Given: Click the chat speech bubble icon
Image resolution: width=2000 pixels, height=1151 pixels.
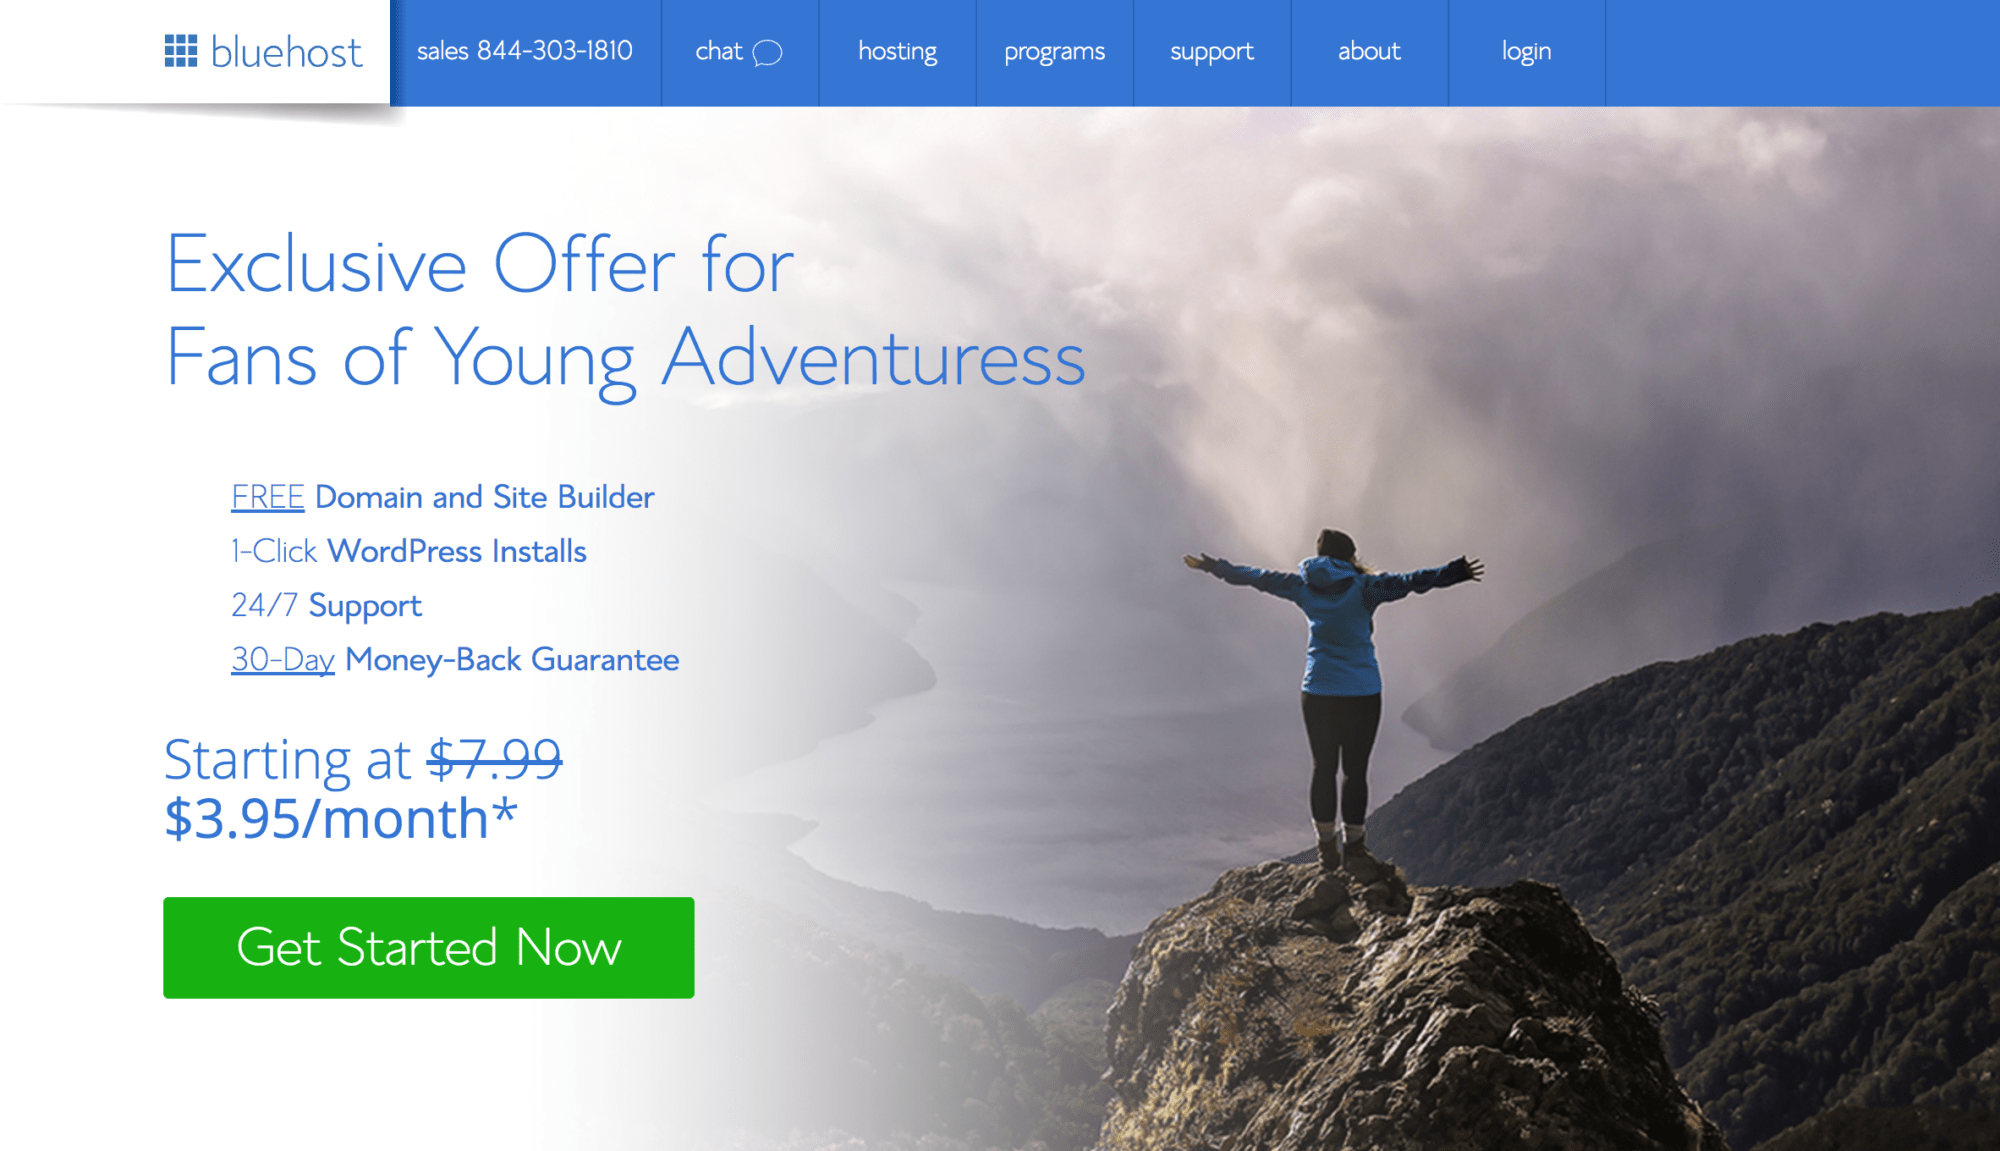Looking at the screenshot, I should click(x=767, y=52).
